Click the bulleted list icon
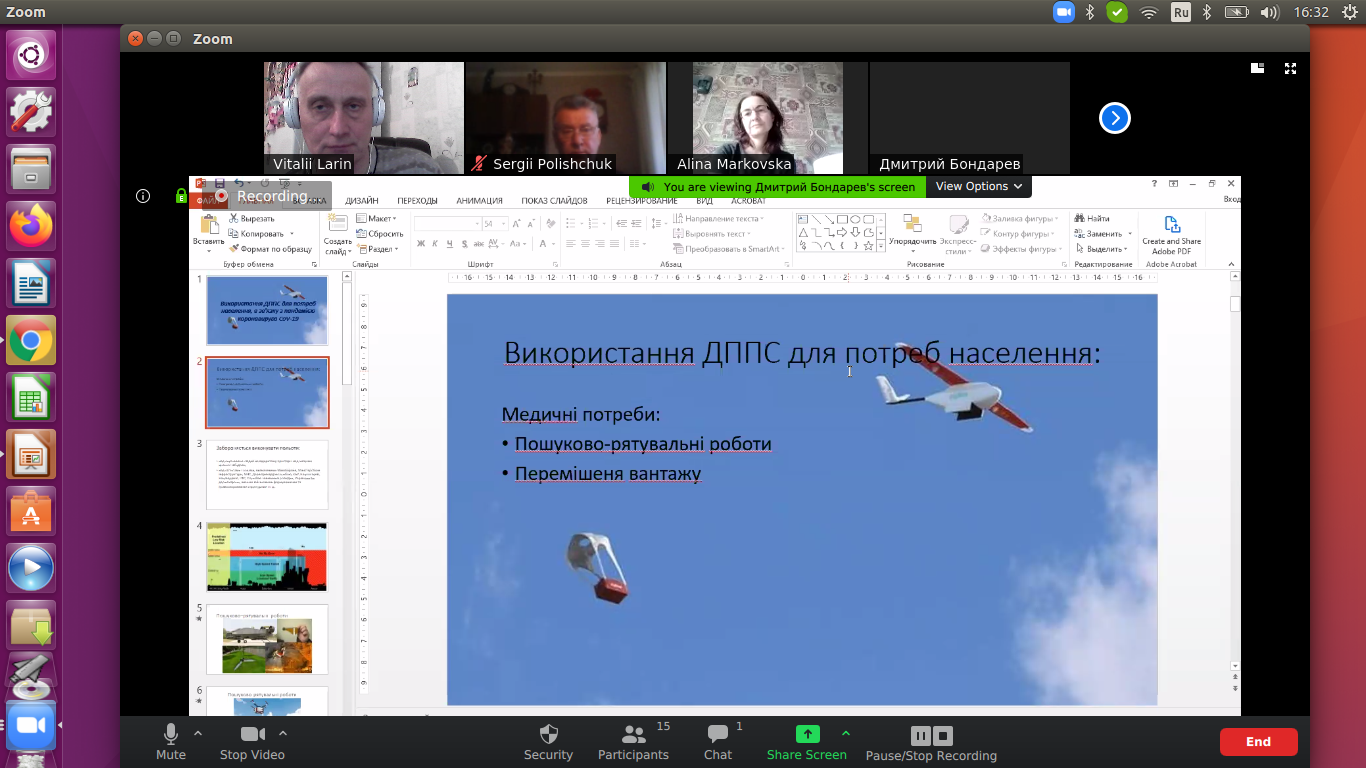This screenshot has height=768, width=1366. [x=570, y=224]
